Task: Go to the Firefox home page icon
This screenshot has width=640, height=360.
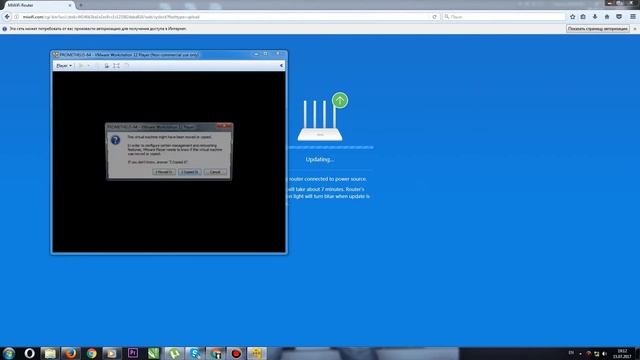Action: coord(607,17)
